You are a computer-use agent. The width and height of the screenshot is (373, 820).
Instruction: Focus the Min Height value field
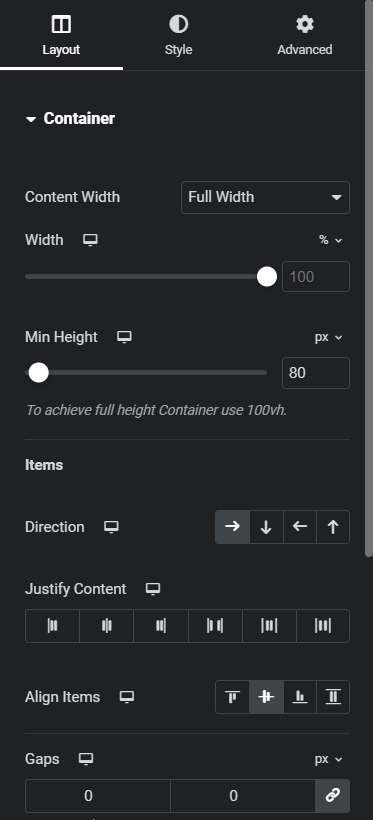[316, 373]
